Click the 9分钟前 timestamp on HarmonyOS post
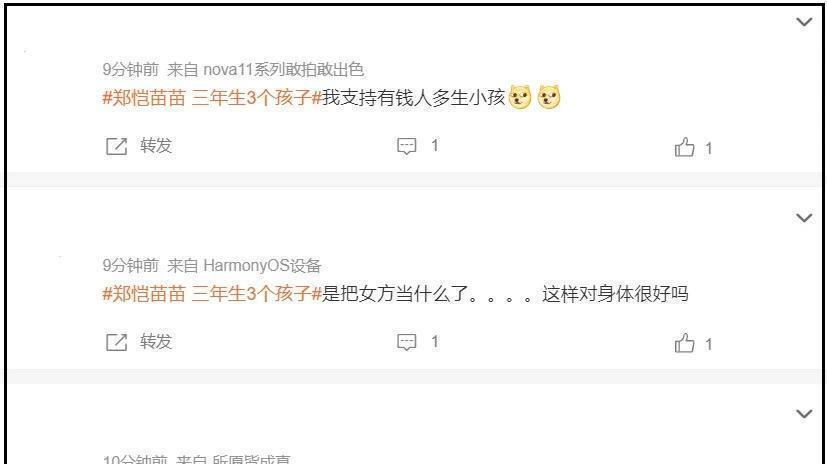This screenshot has width=827, height=464. coord(130,265)
